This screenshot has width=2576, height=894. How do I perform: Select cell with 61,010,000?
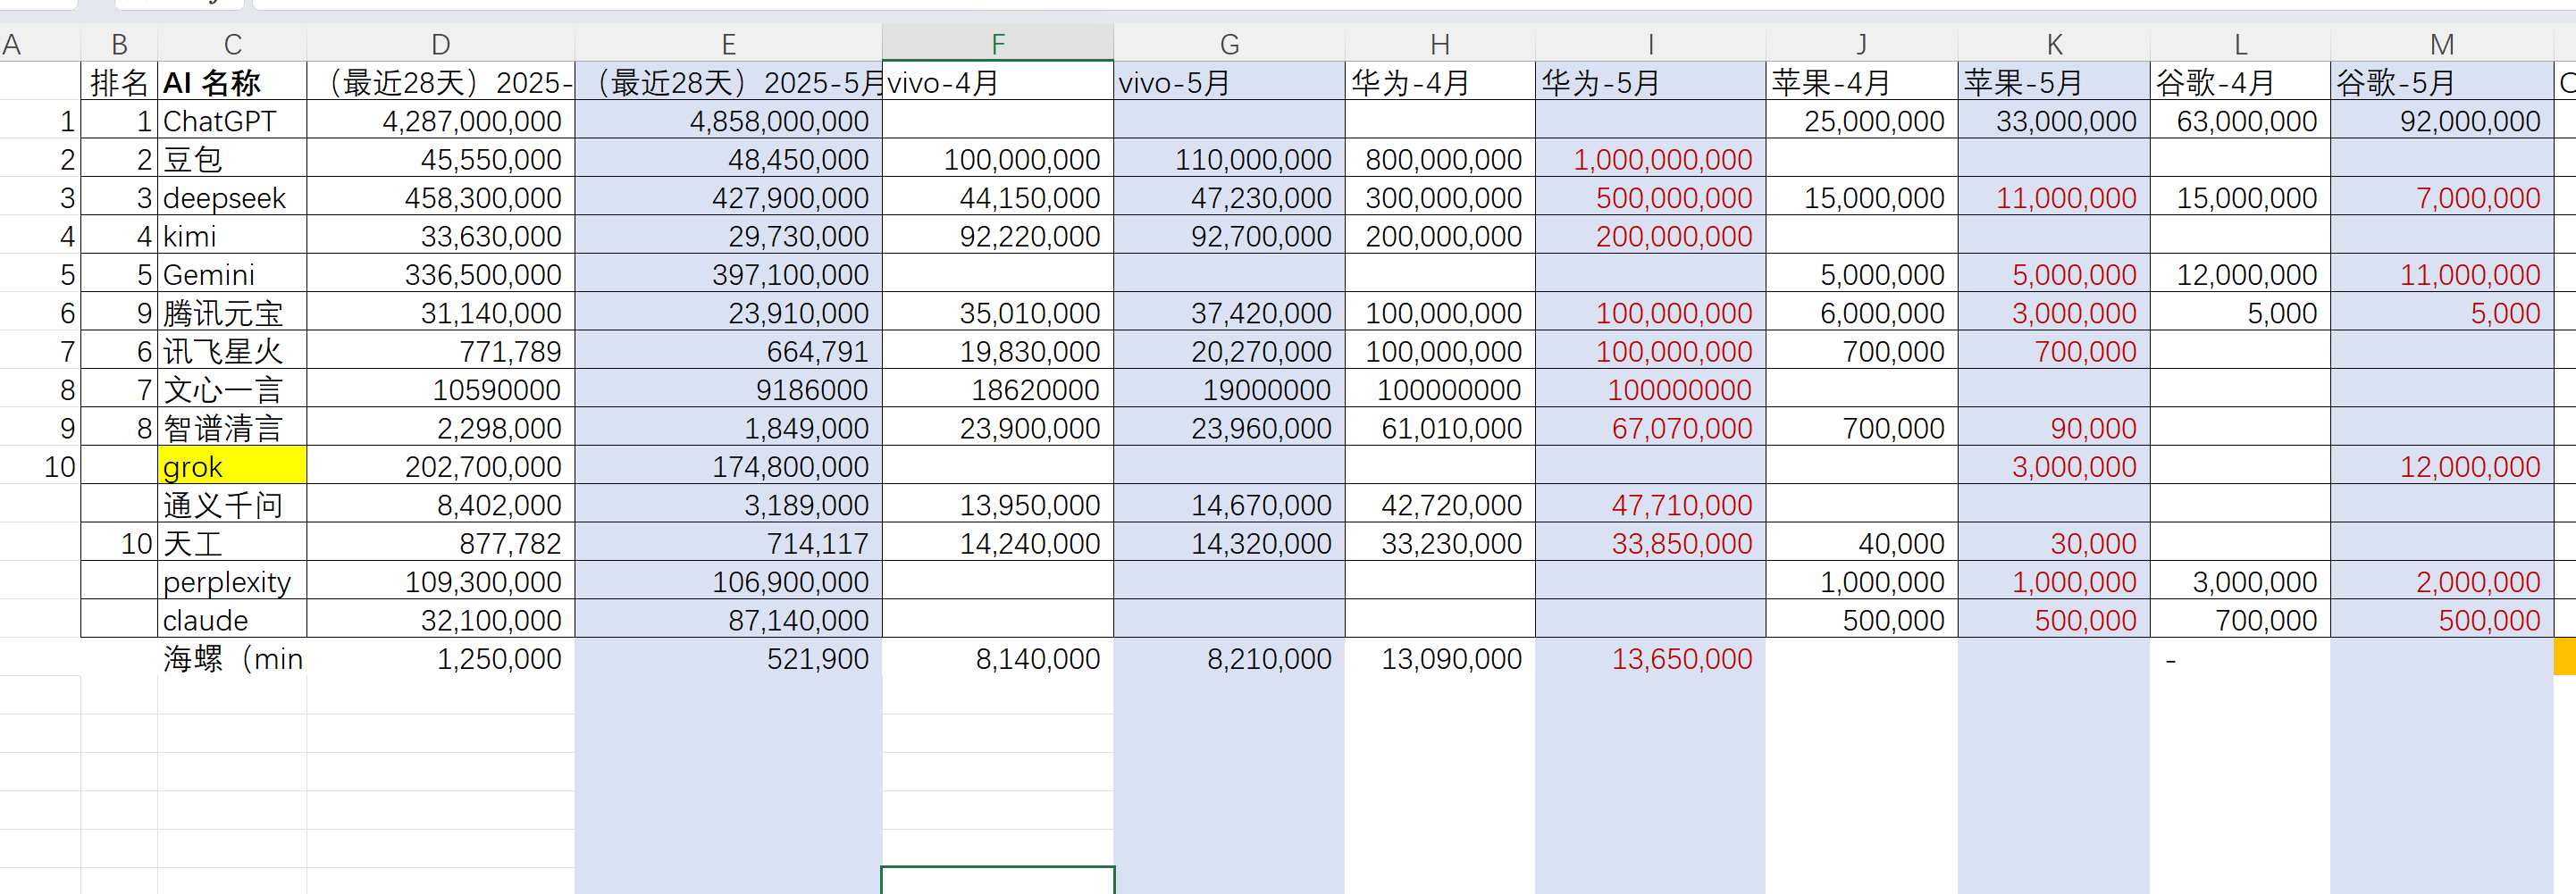1440,428
